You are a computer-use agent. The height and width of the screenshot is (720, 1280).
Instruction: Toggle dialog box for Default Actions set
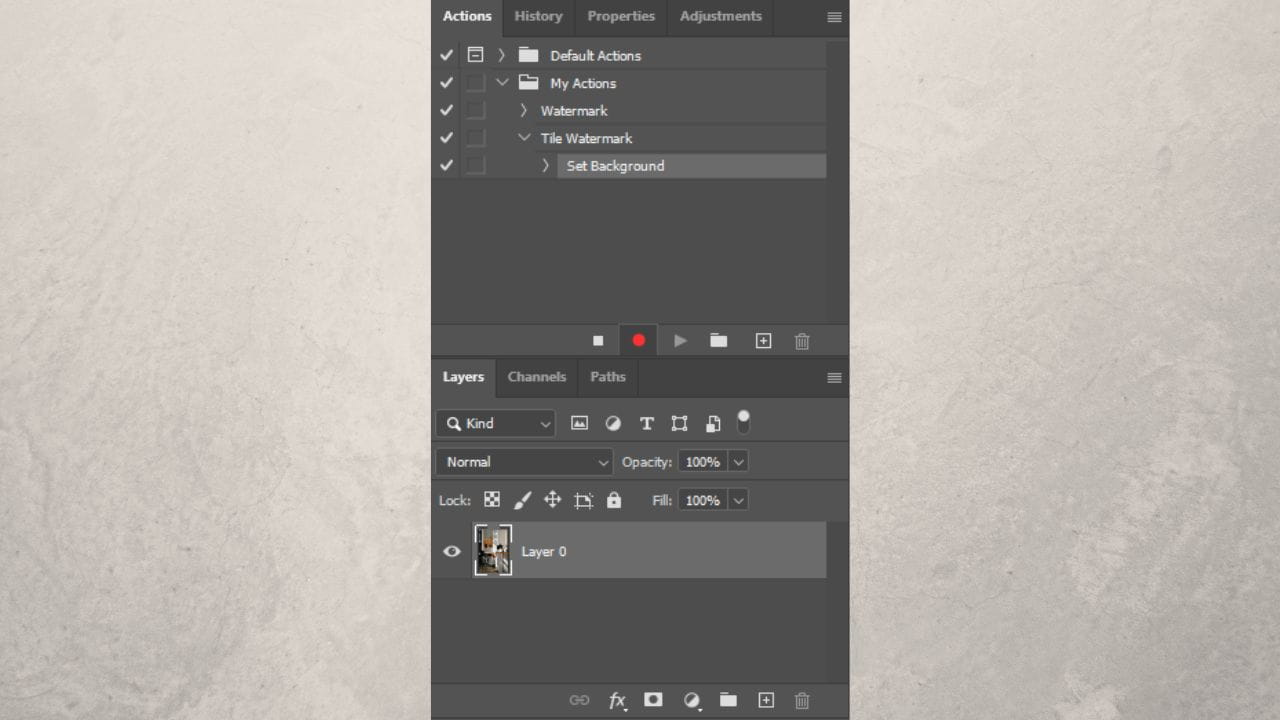476,55
